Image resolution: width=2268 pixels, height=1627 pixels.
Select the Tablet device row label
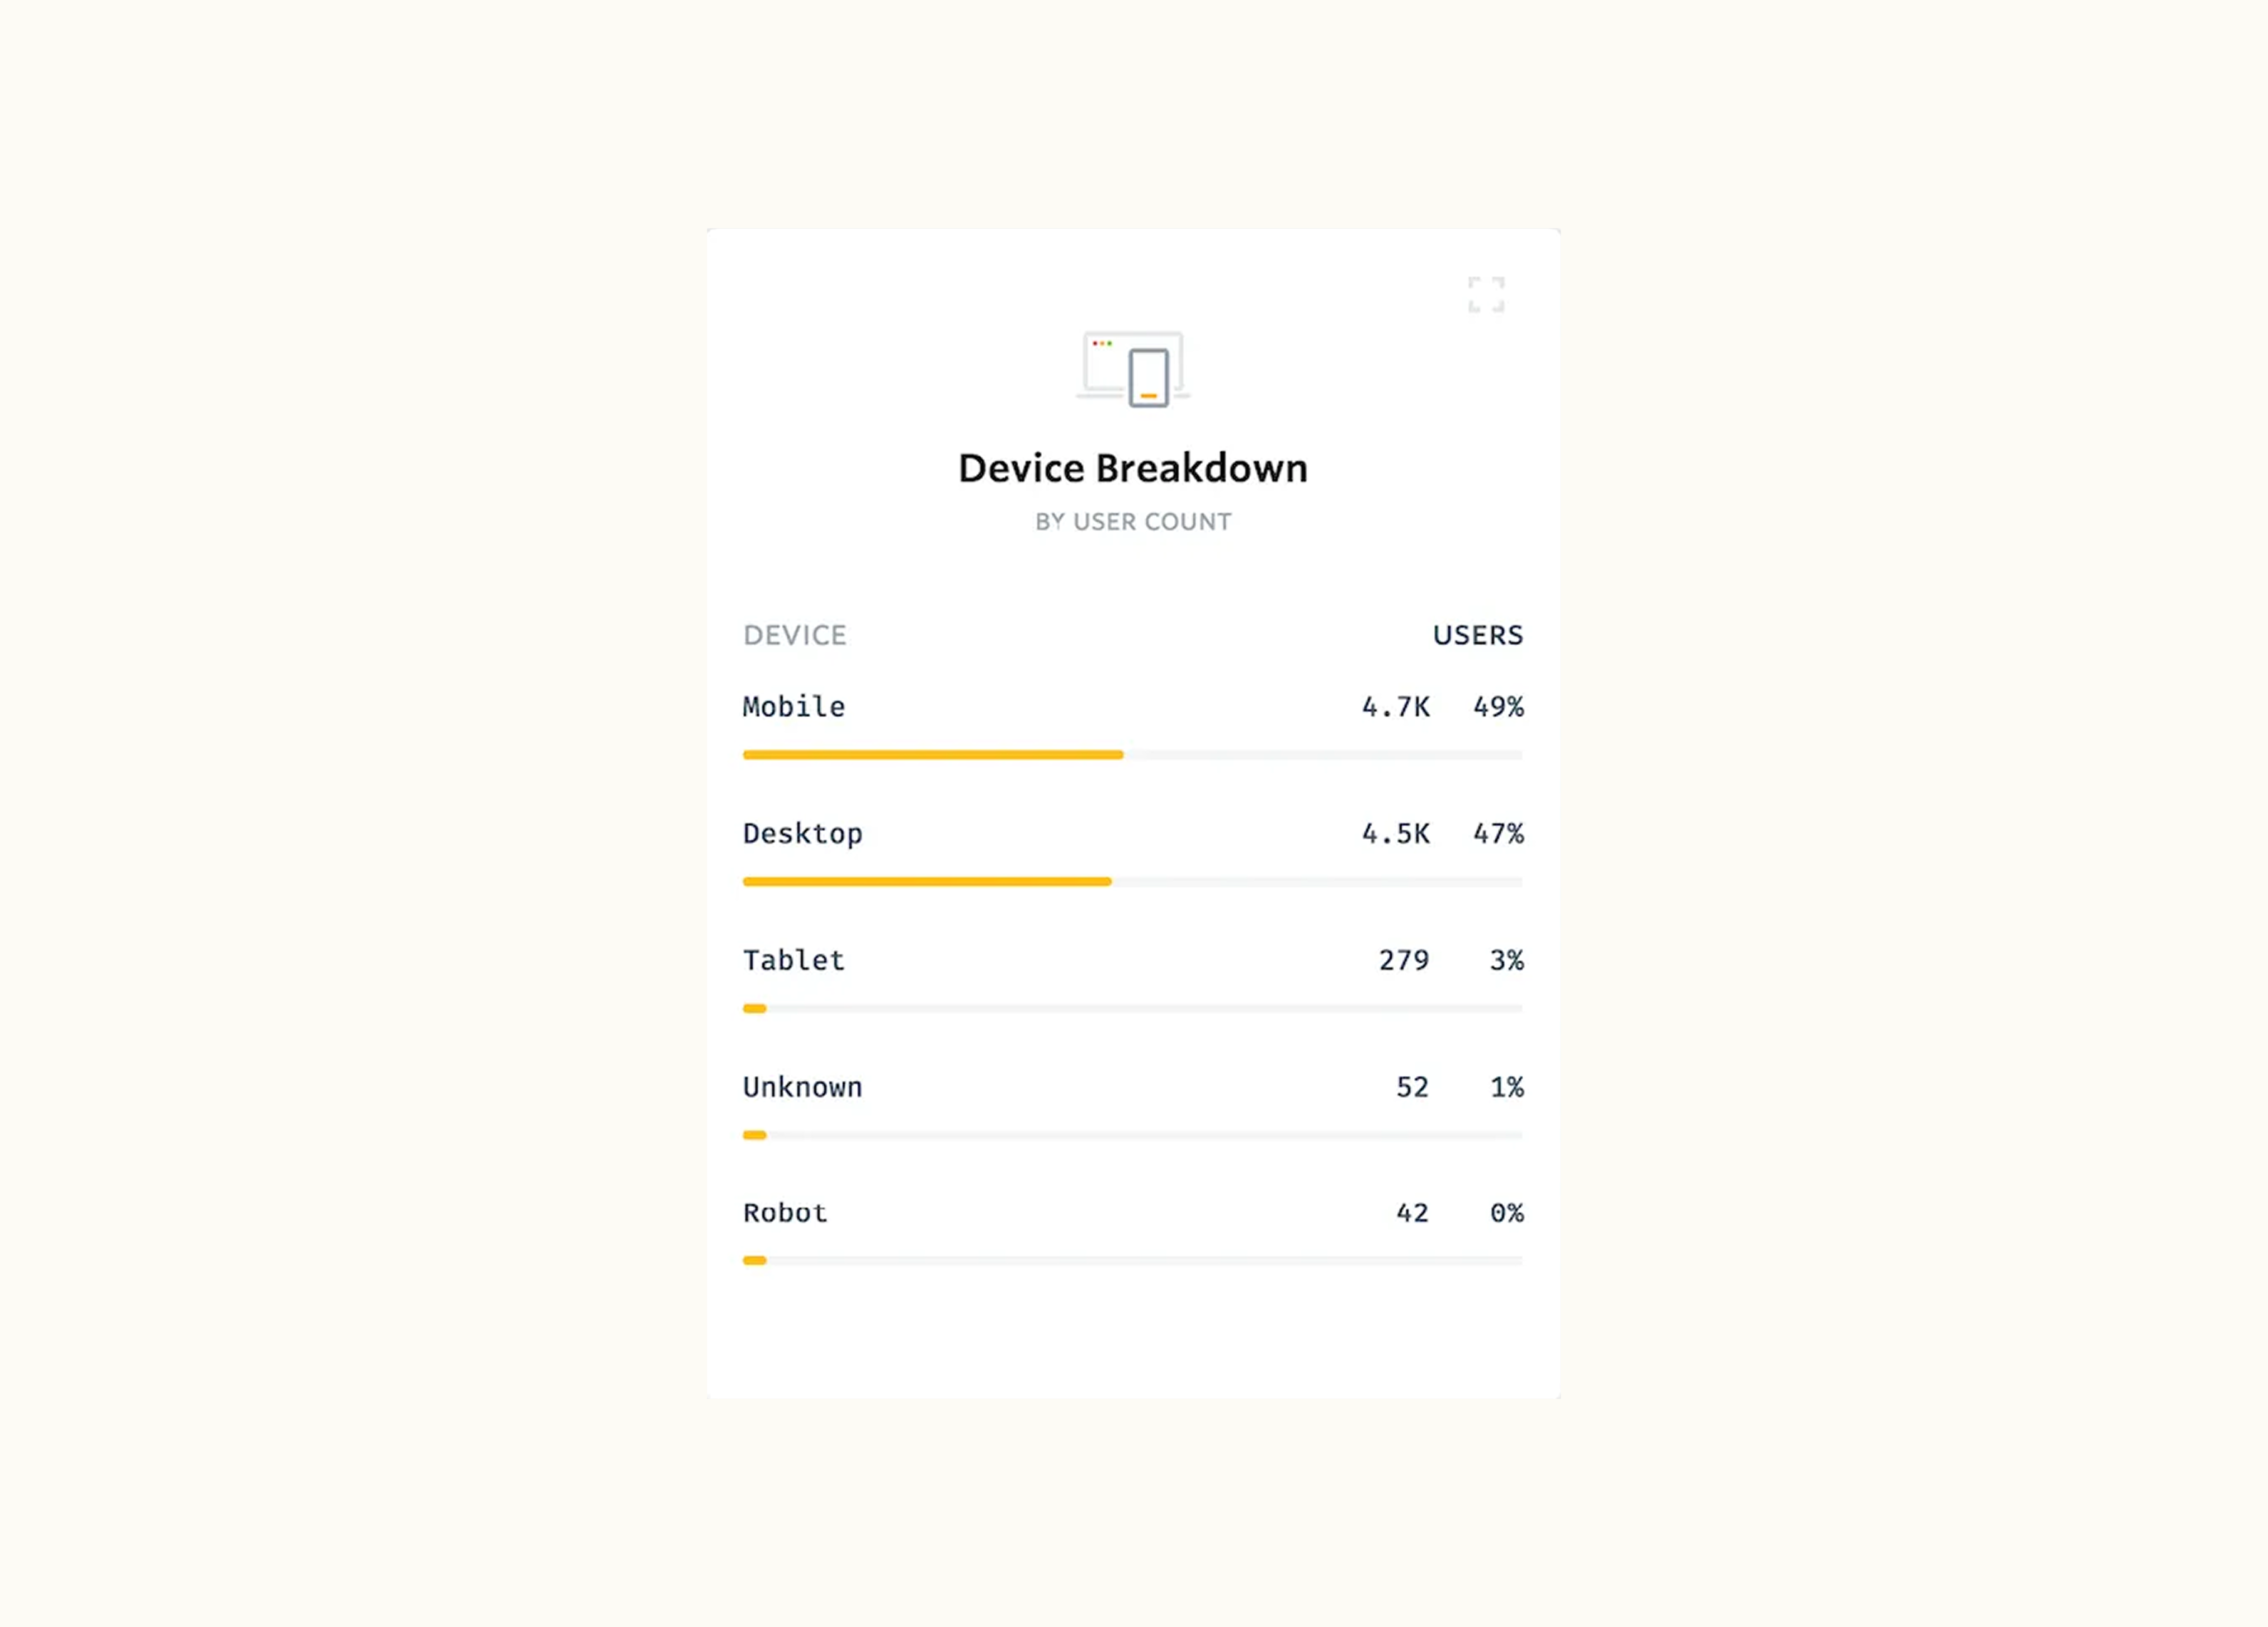[x=794, y=961]
